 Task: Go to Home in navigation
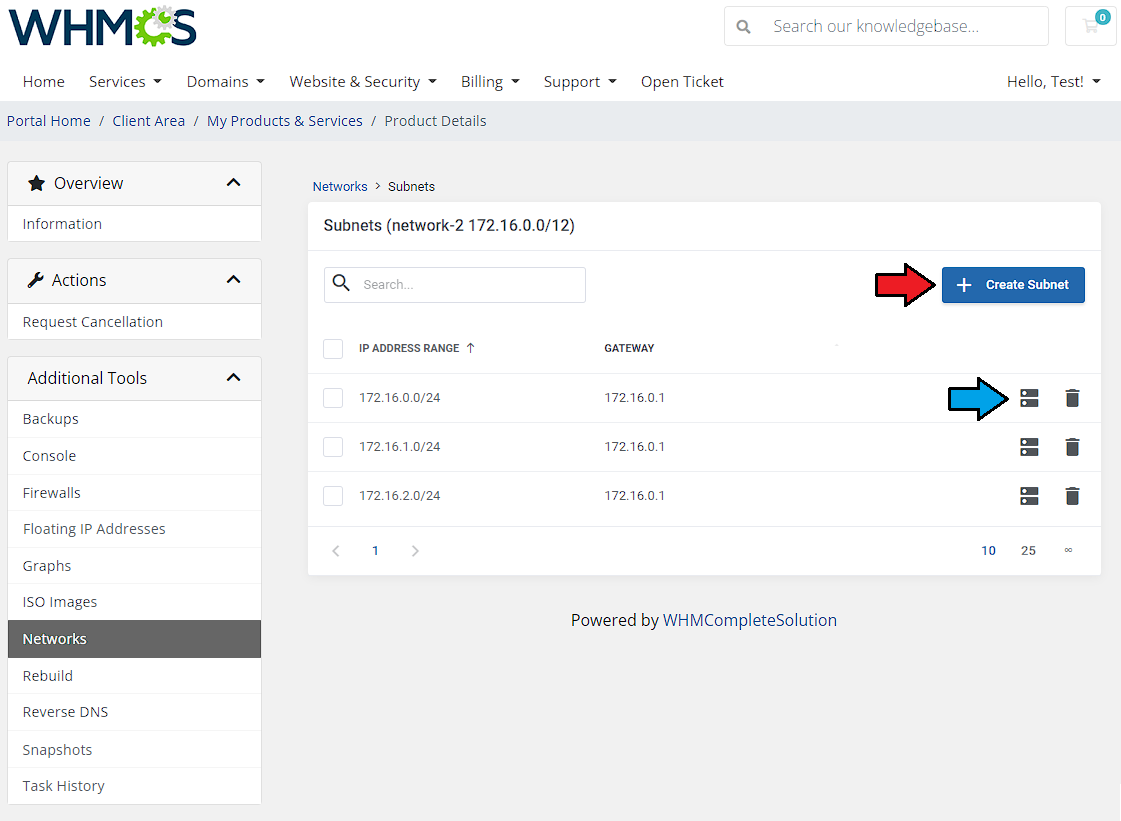[x=44, y=82]
